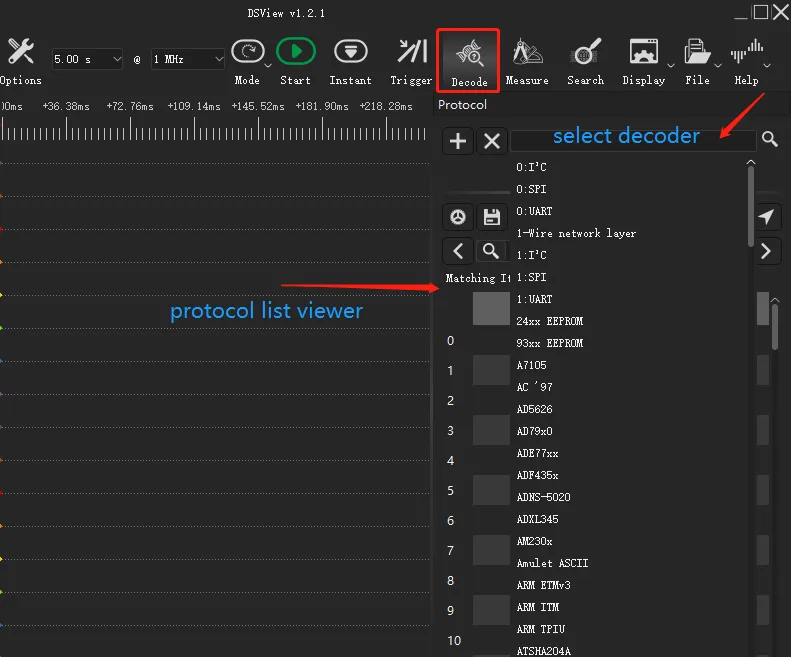The width and height of the screenshot is (791, 657).
Task: Click the Instant capture icon
Action: coord(351,51)
